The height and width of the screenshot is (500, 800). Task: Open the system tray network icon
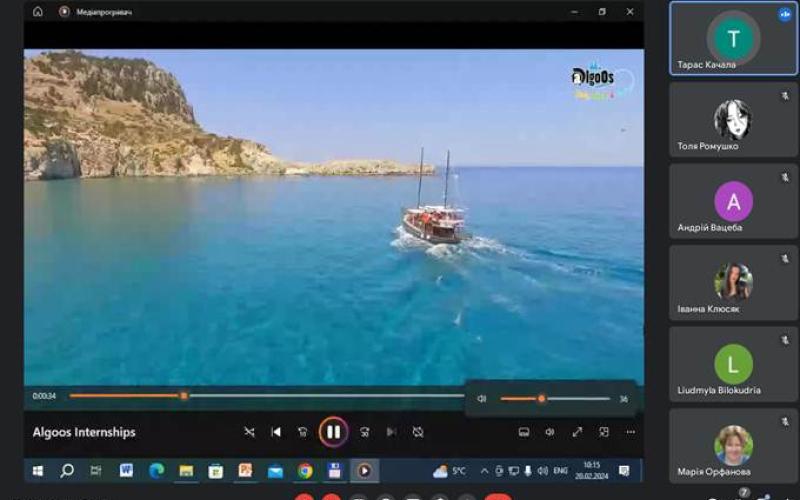pyautogui.click(x=514, y=471)
